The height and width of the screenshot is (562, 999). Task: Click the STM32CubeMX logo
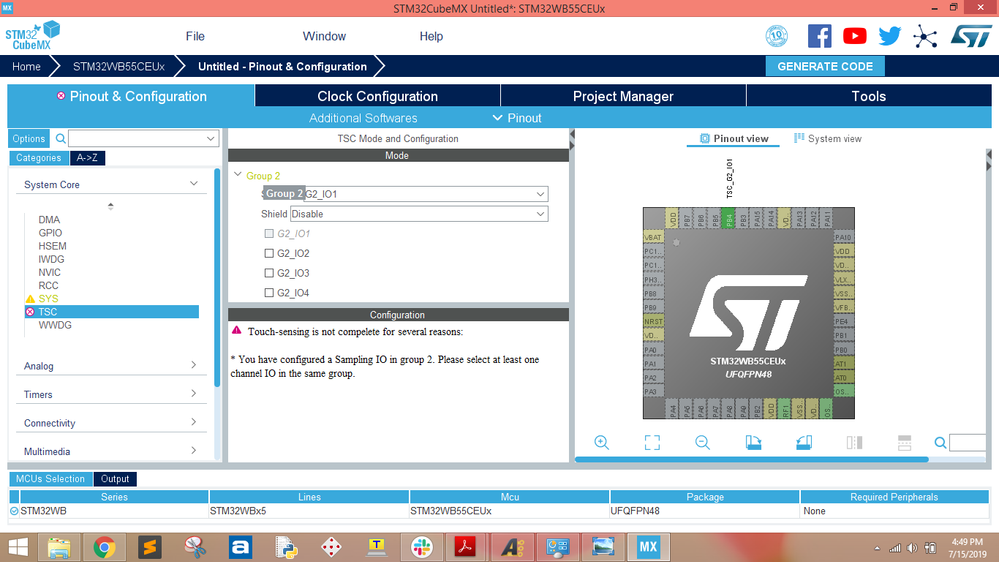coord(32,36)
